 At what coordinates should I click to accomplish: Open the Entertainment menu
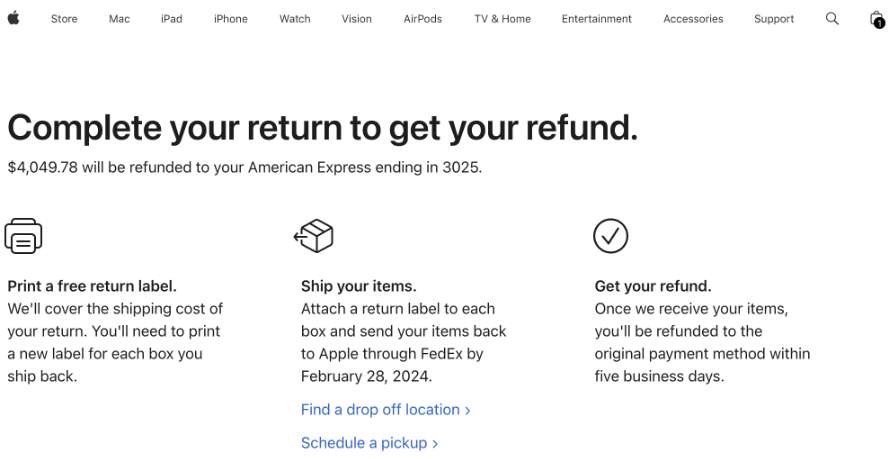pos(597,19)
